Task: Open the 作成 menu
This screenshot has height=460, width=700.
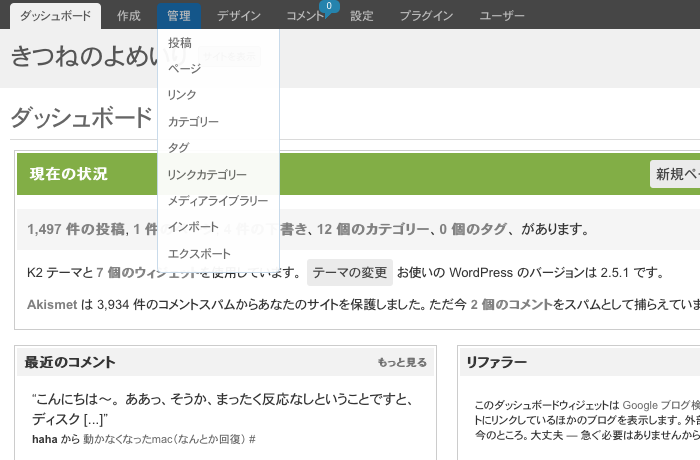Action: click(128, 16)
